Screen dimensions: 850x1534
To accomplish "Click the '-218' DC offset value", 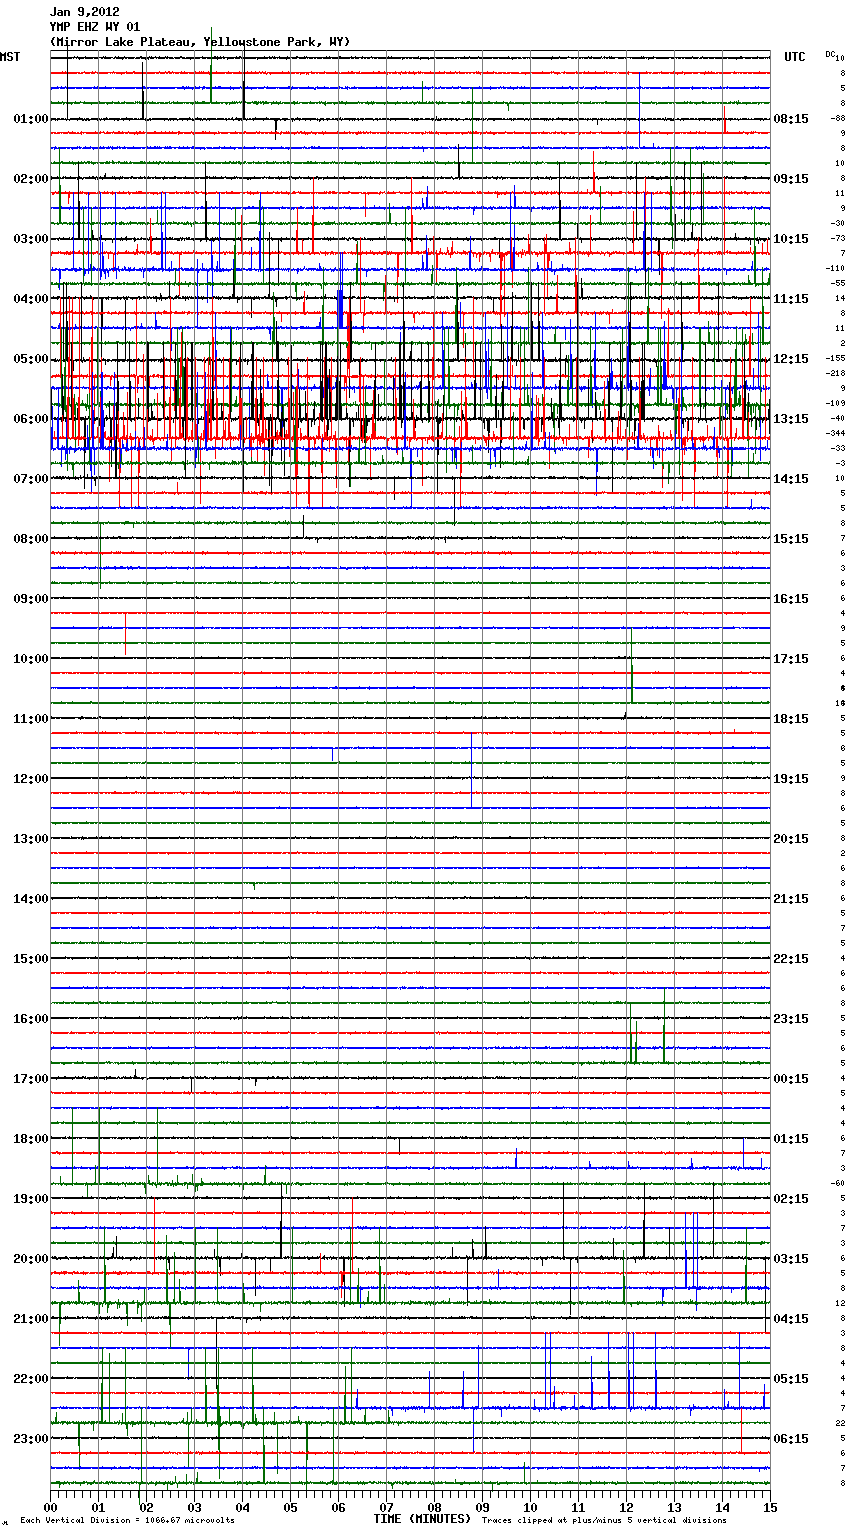I will (837, 373).
